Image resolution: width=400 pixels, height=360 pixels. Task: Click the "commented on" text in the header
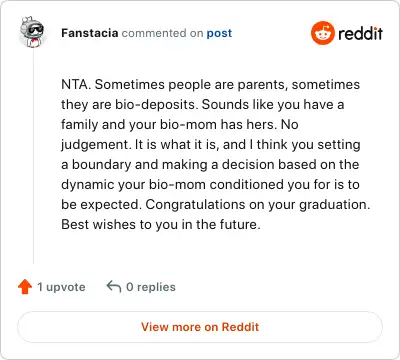point(162,33)
